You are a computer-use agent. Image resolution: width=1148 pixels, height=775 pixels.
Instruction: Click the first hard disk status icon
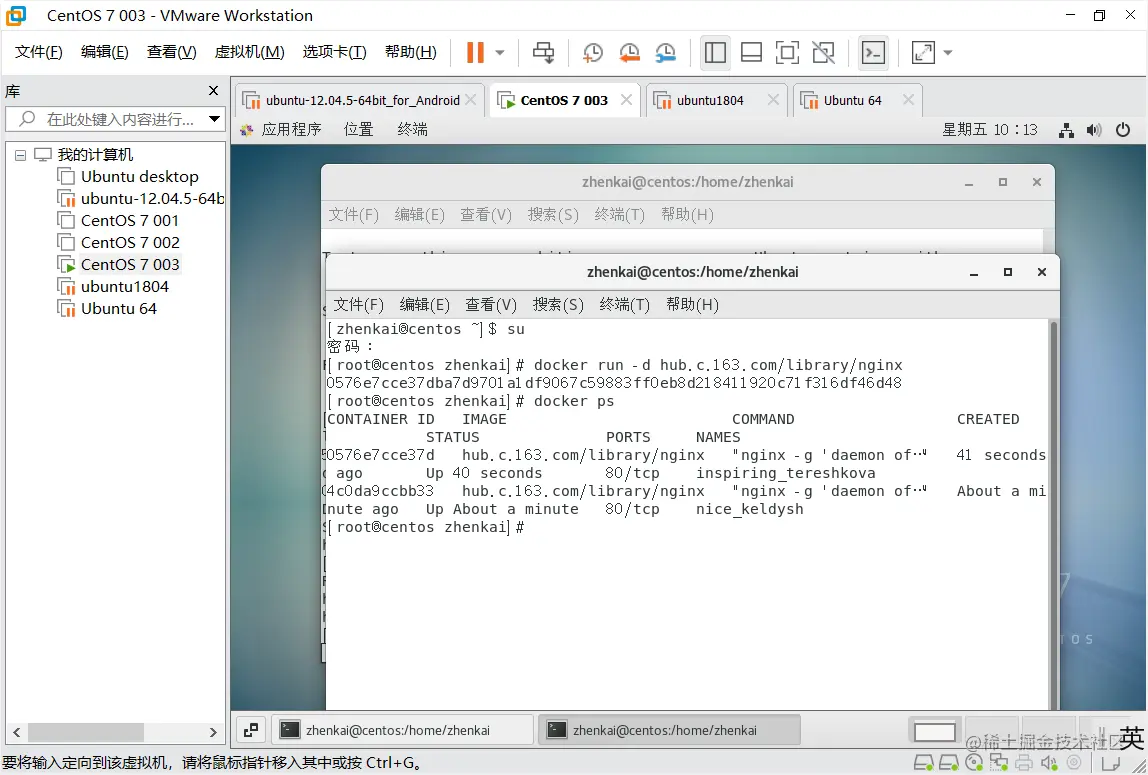pos(922,763)
